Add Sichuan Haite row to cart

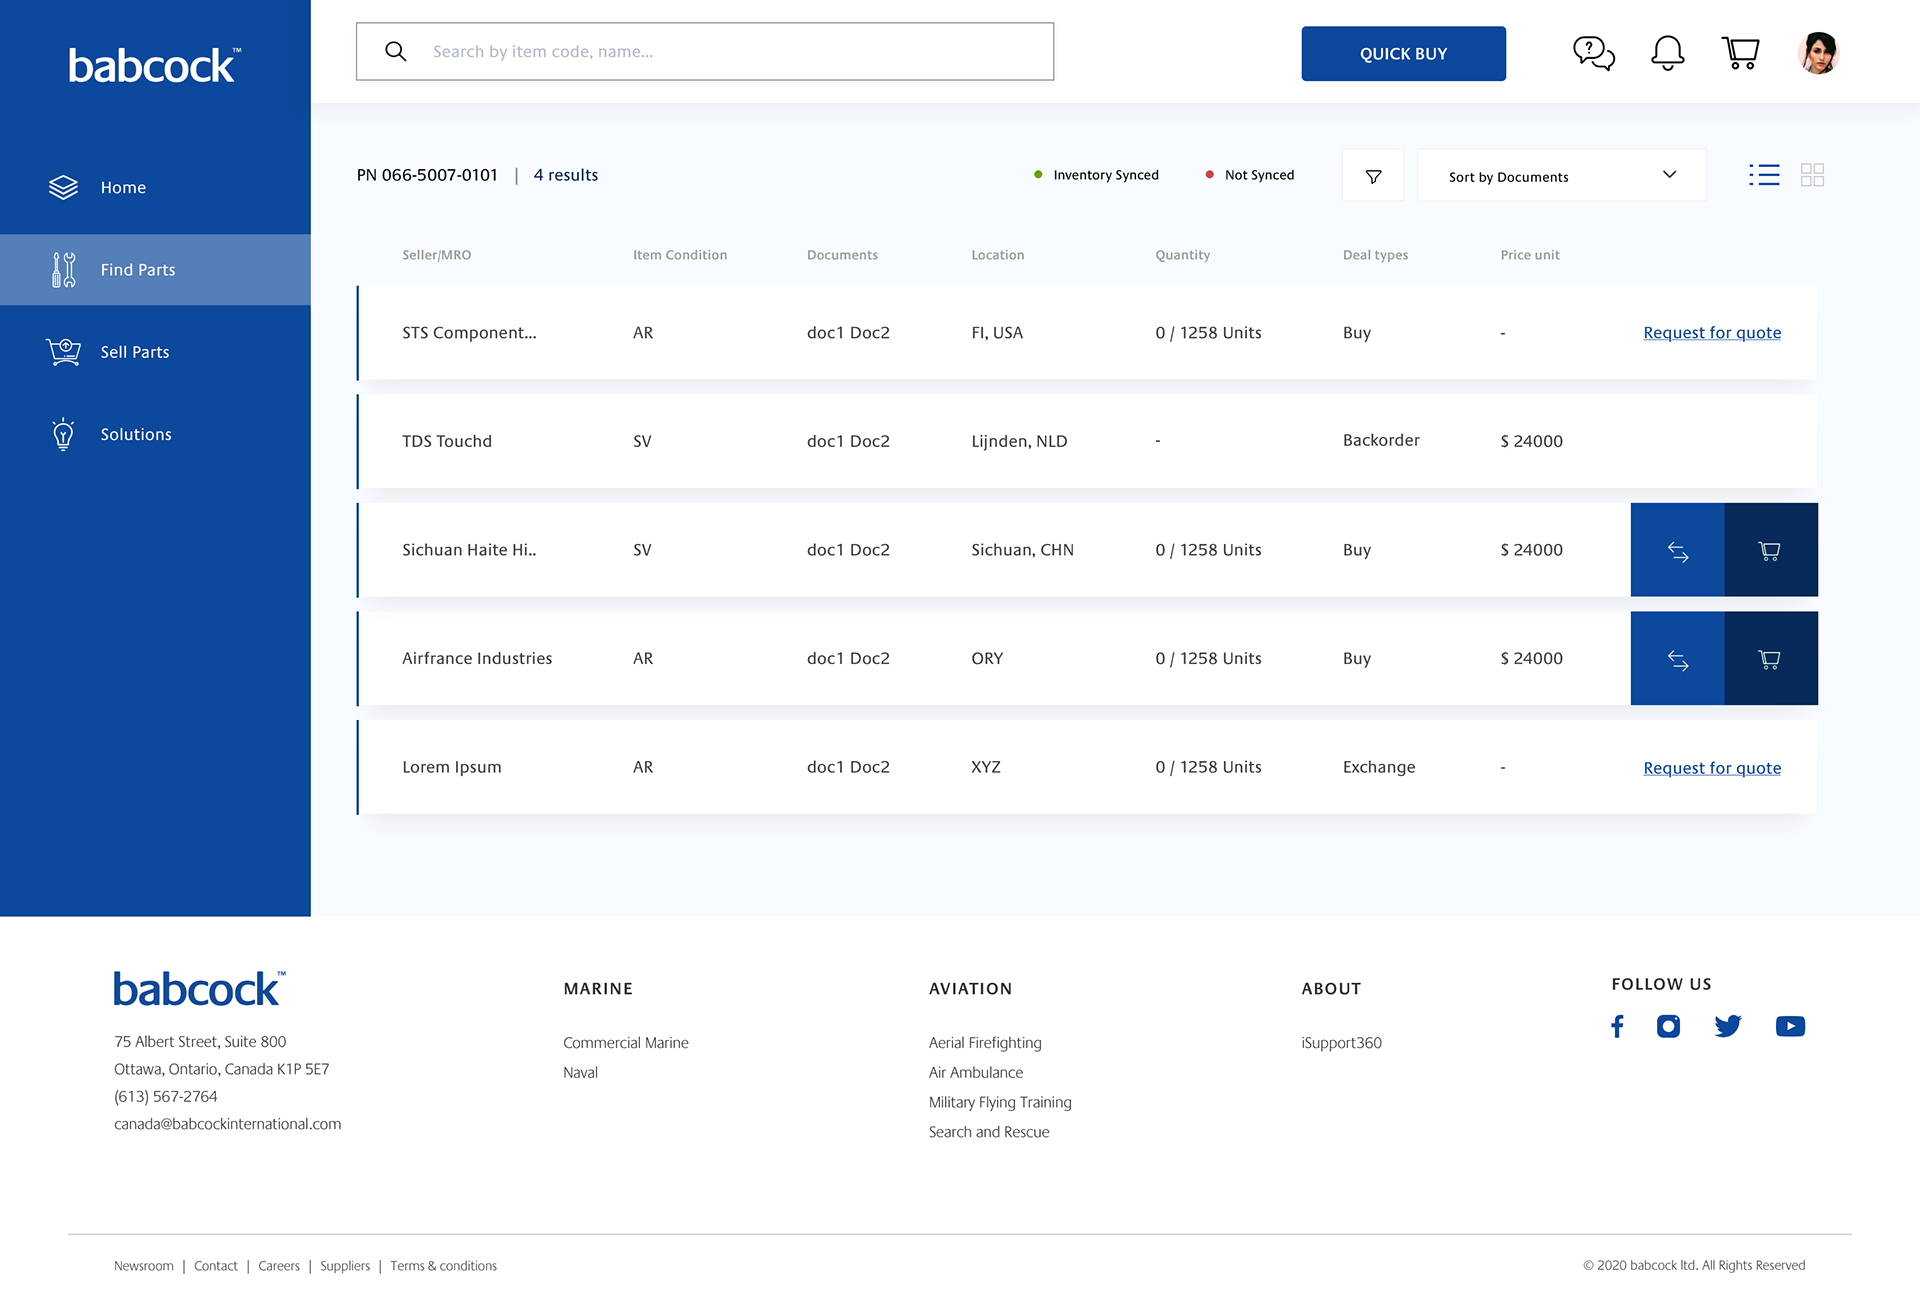pos(1770,550)
